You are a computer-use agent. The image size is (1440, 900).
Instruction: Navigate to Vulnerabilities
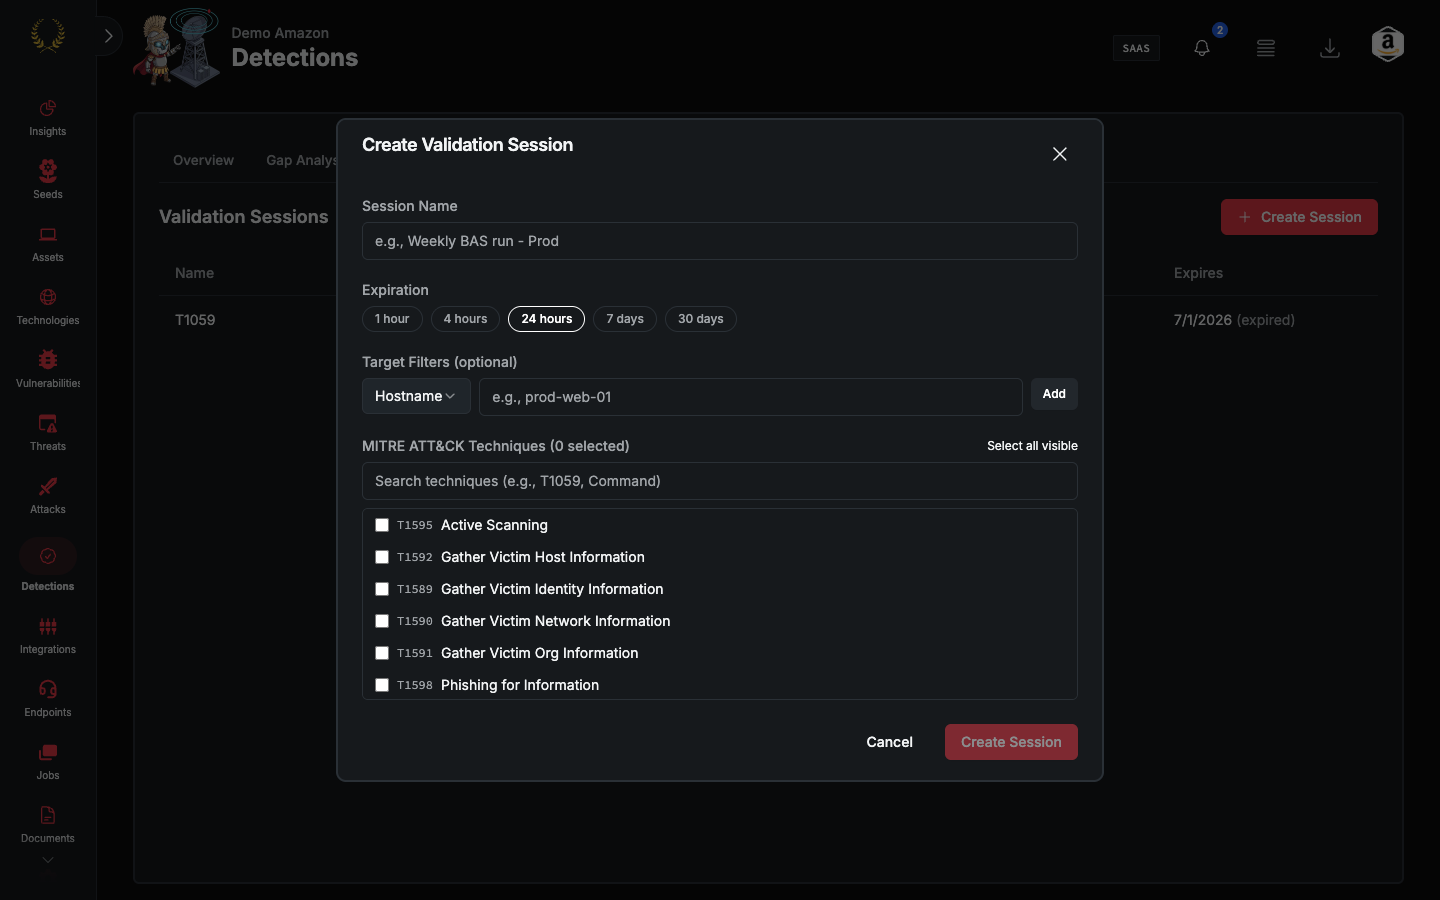(x=48, y=370)
